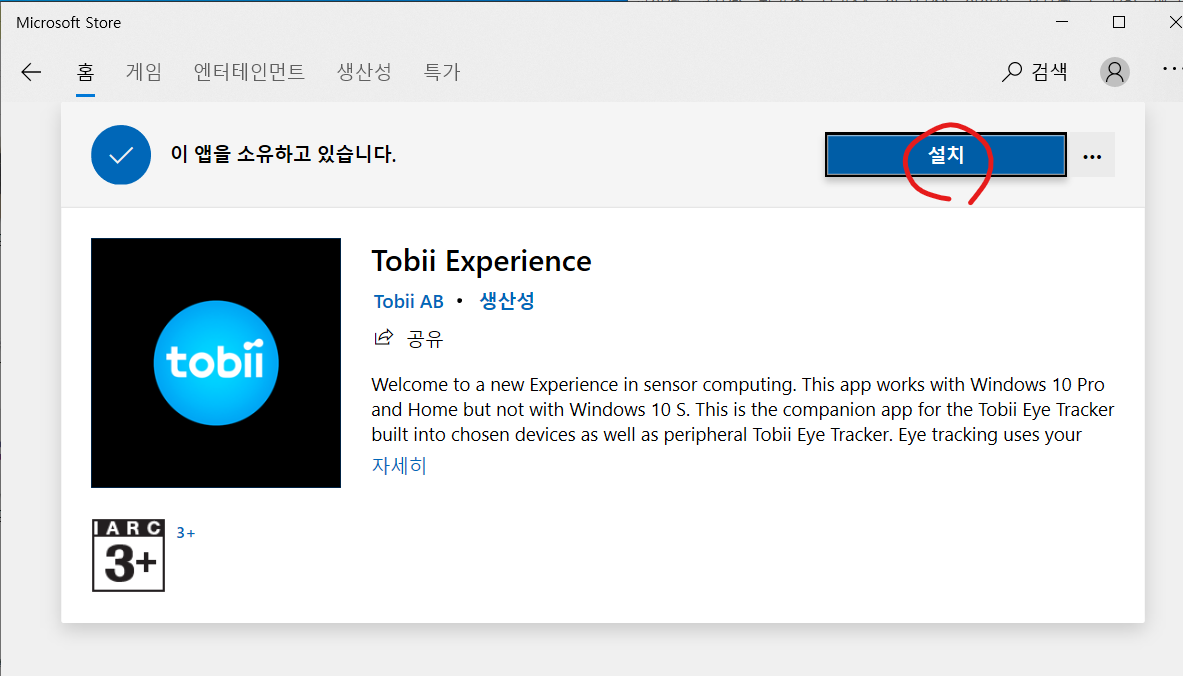Click the IARC 3+ rating badge

coord(128,555)
